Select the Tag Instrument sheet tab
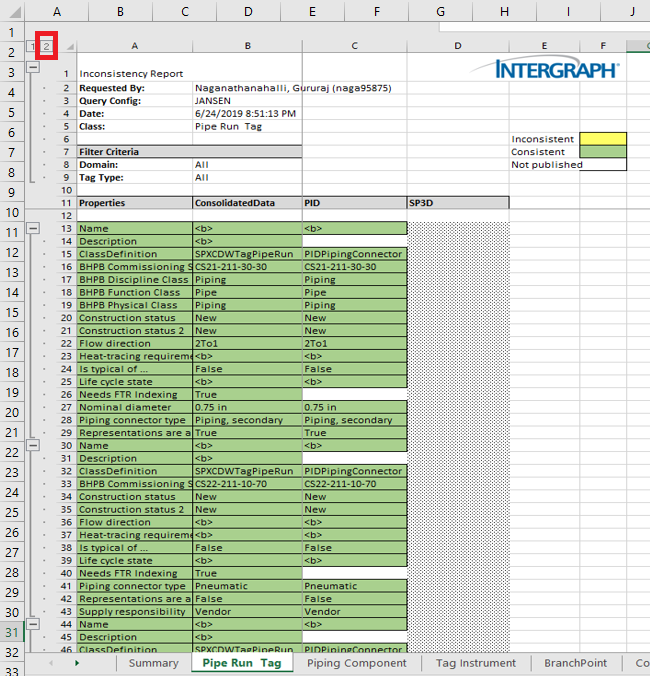This screenshot has height=678, width=650. click(x=475, y=663)
